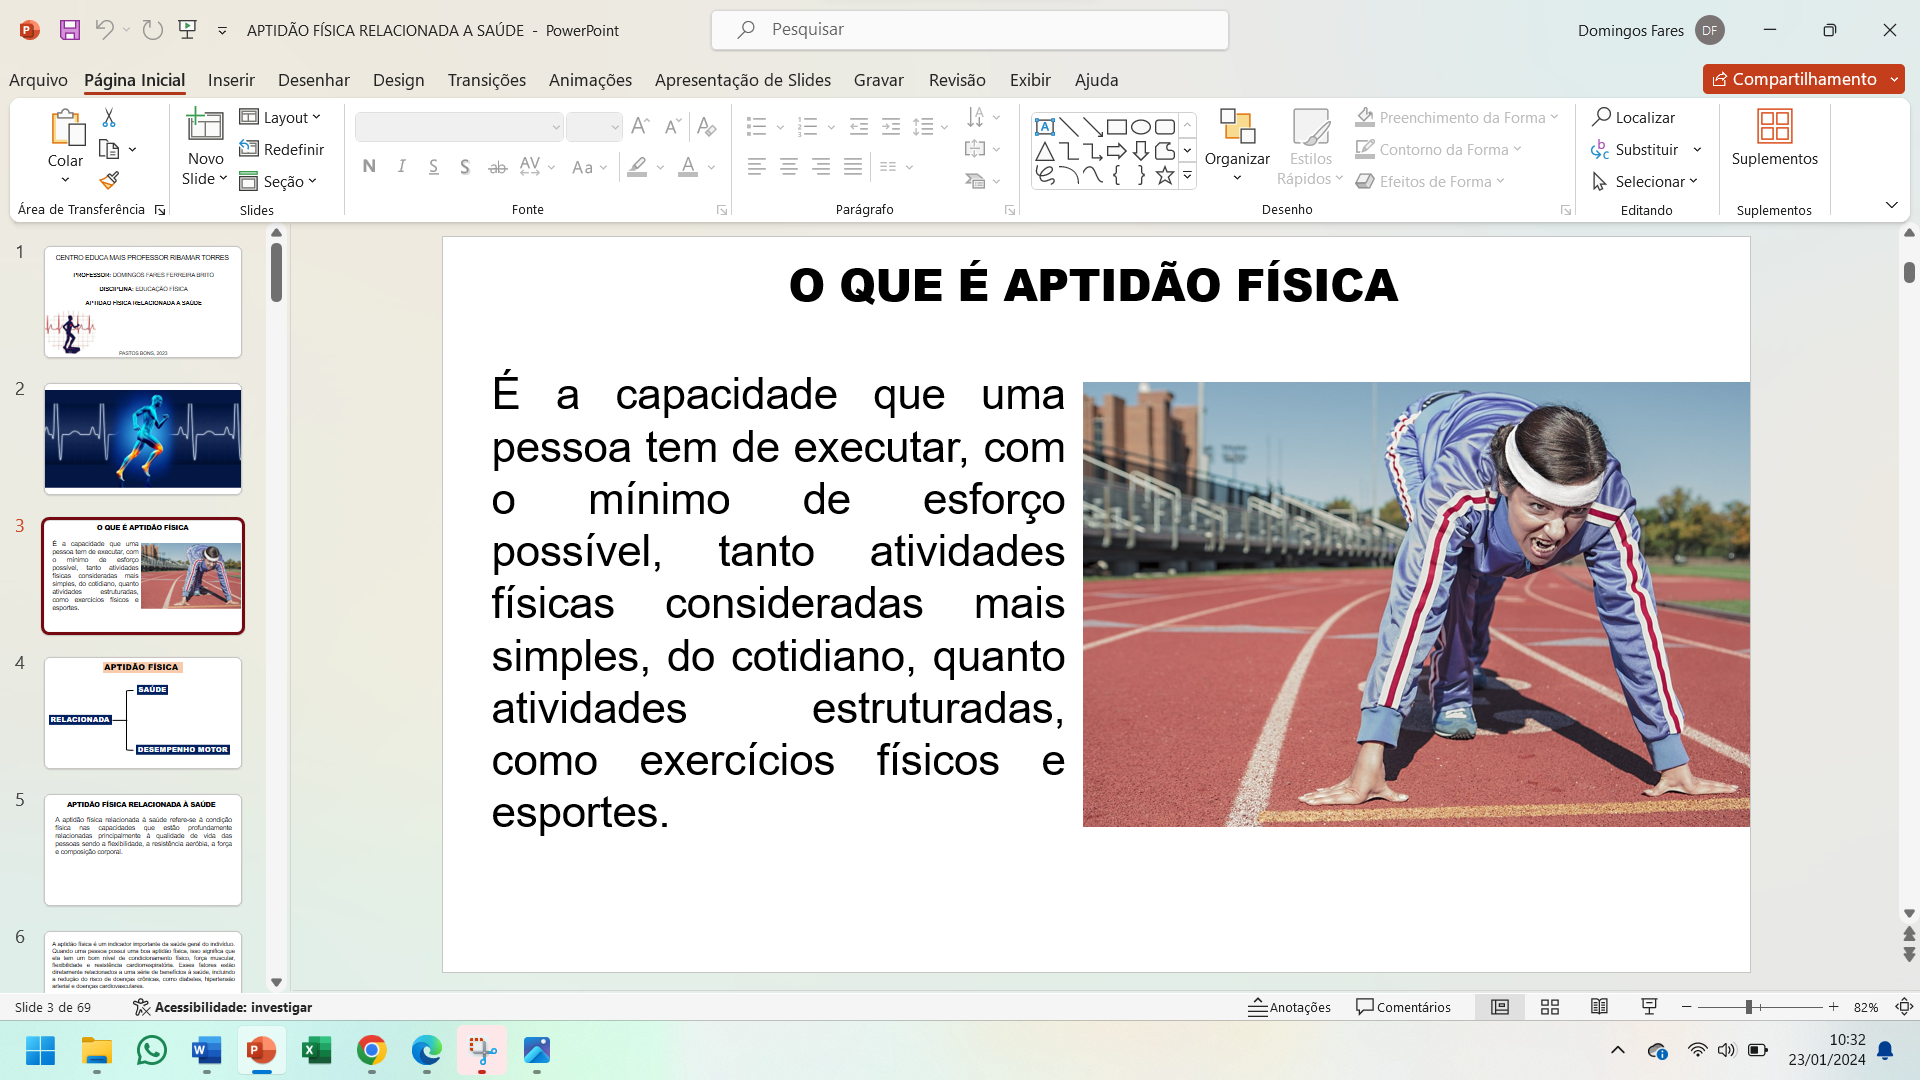Switch to the Animações tab
The image size is (1920, 1080).
[590, 80]
